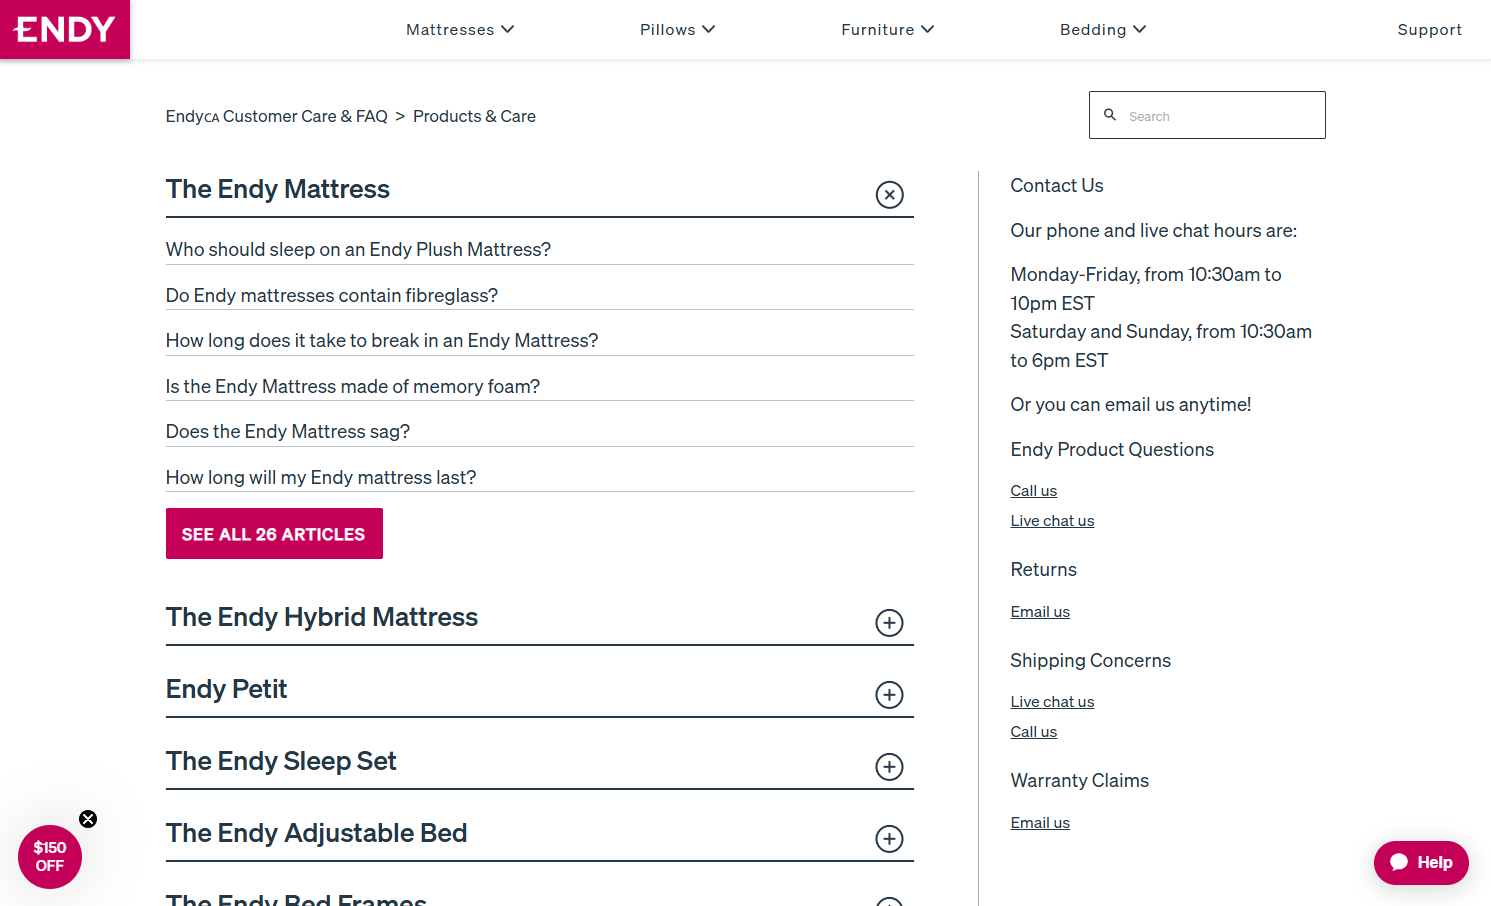1491x906 pixels.
Task: Open the Pillows dropdown menu
Action: tap(677, 30)
